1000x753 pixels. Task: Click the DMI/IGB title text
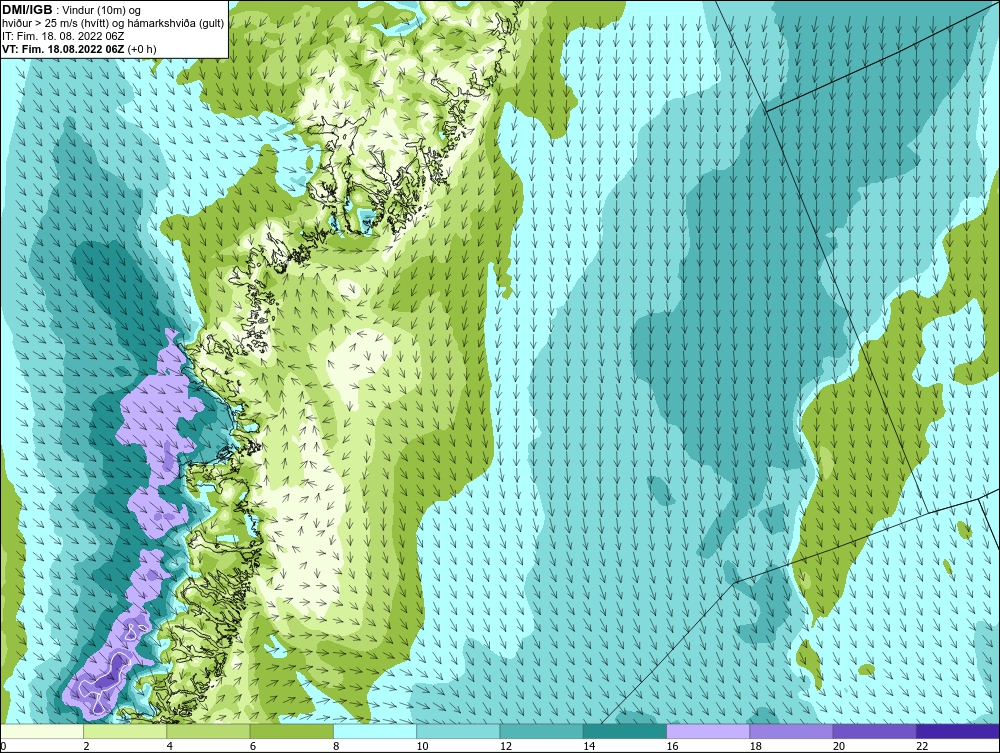tap(27, 10)
